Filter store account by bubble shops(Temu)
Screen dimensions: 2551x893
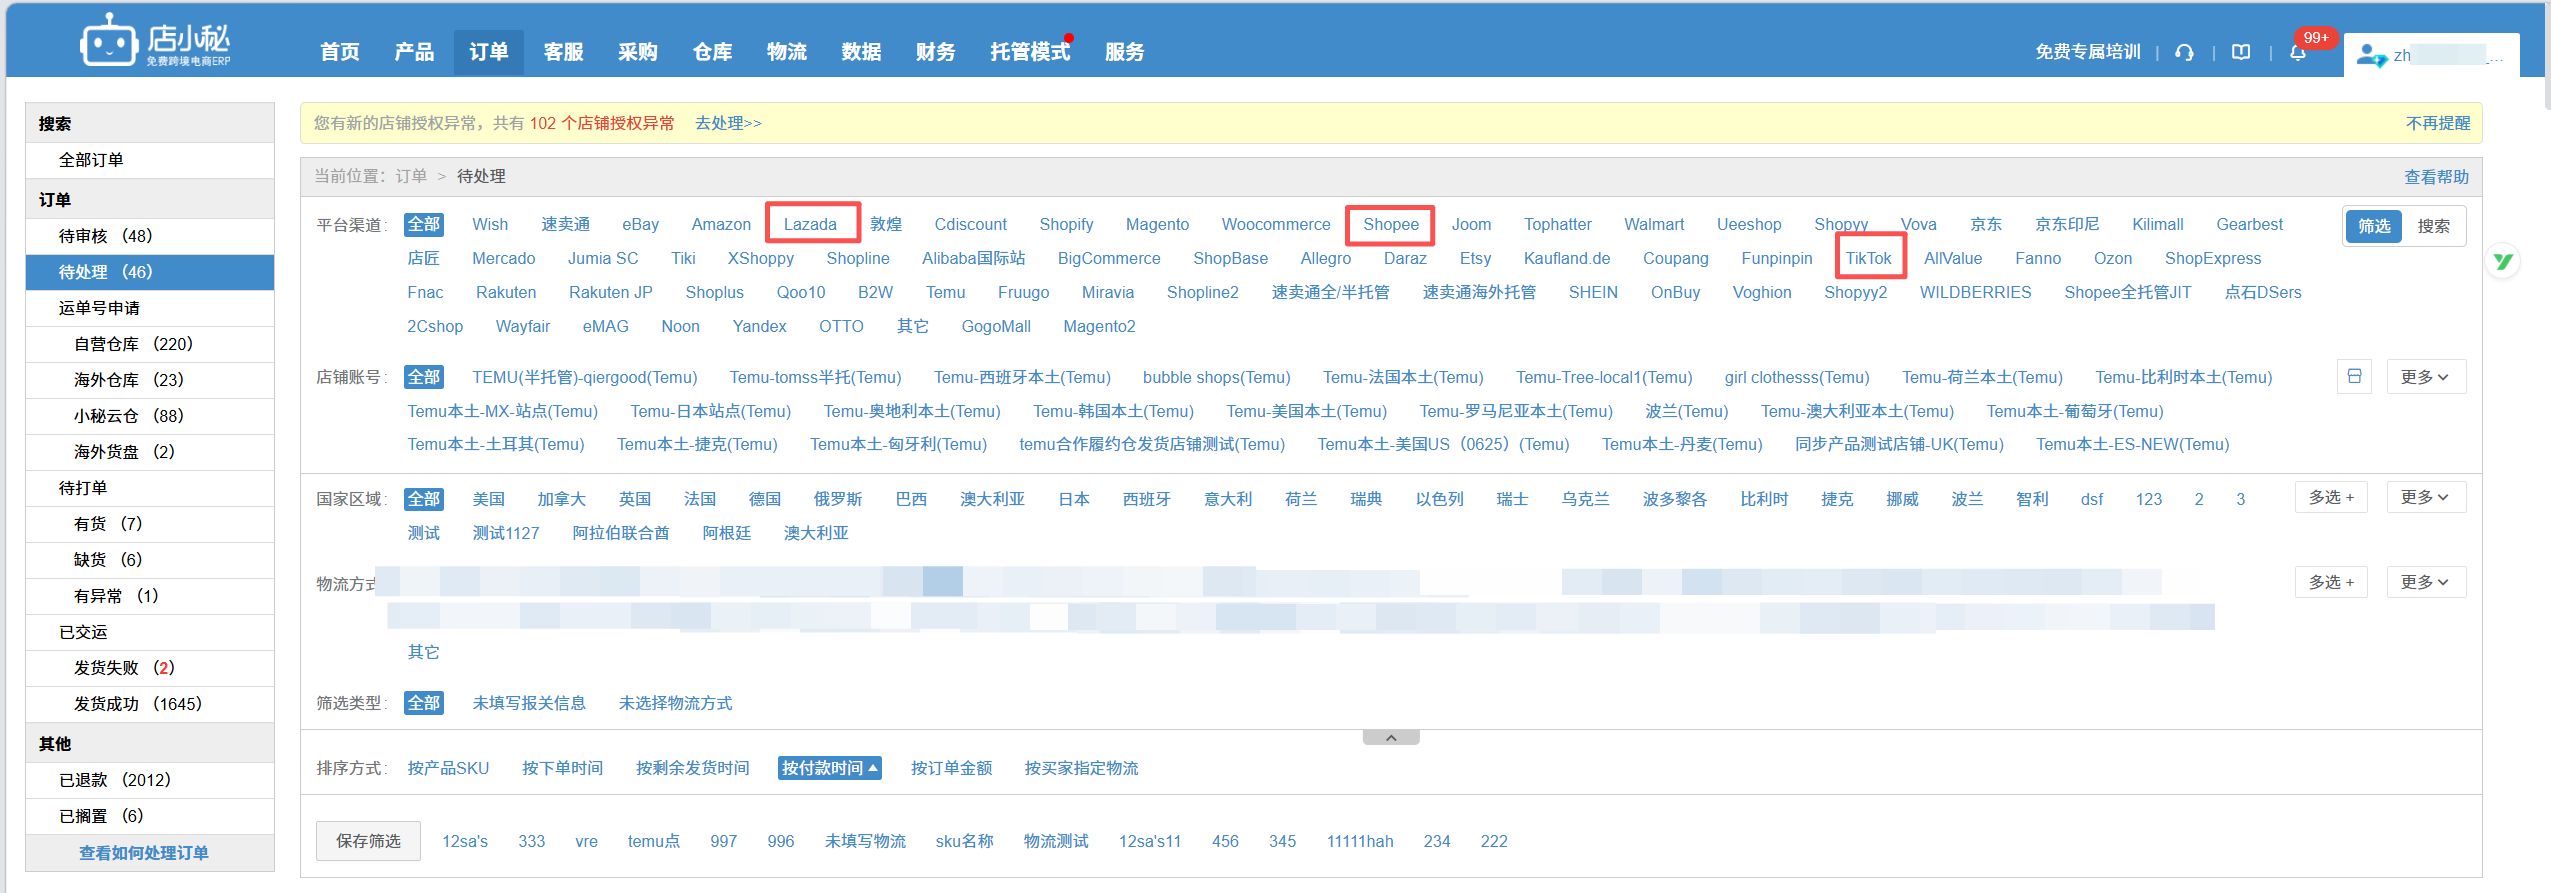pyautogui.click(x=1217, y=377)
